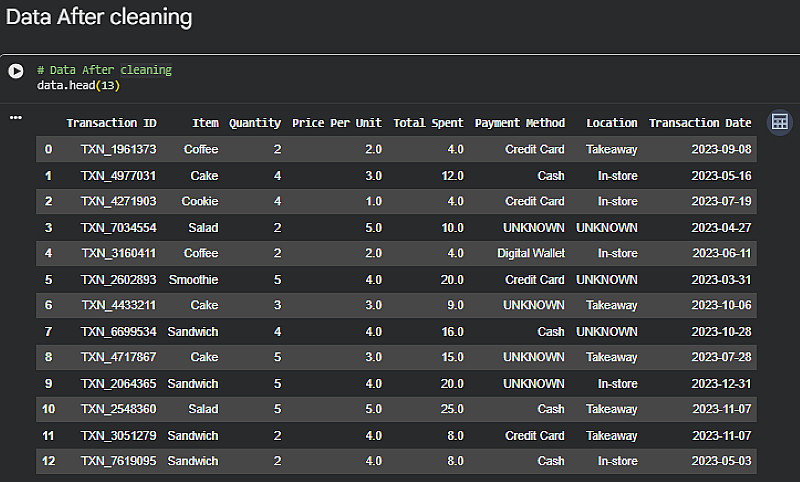Click the "Data After cleaning" heading
Image resolution: width=800 pixels, height=482 pixels.
pyautogui.click(x=99, y=18)
